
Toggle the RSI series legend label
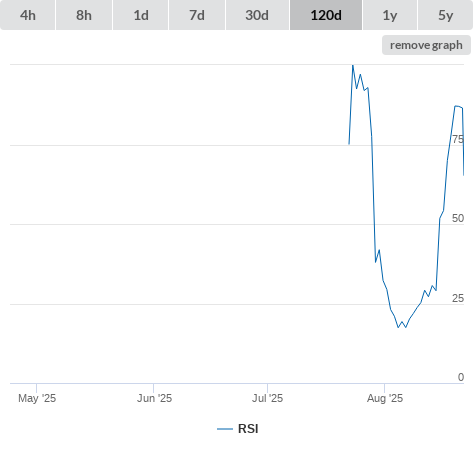248,429
